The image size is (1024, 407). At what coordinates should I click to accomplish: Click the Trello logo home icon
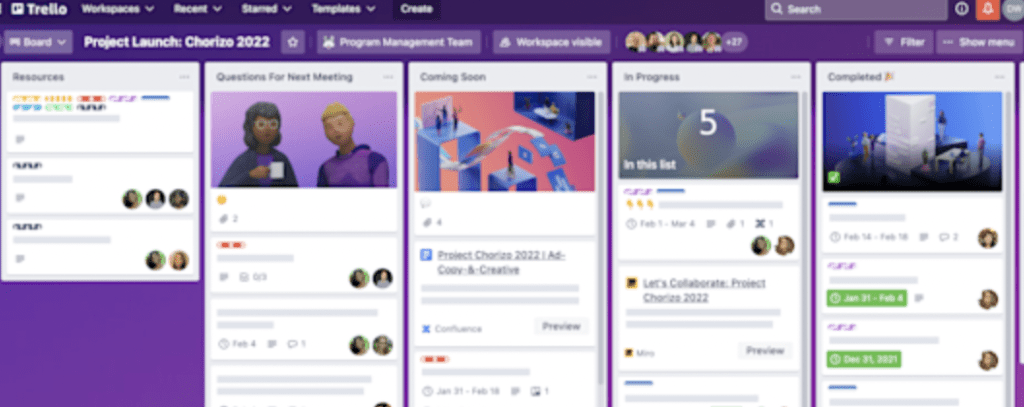(39, 9)
